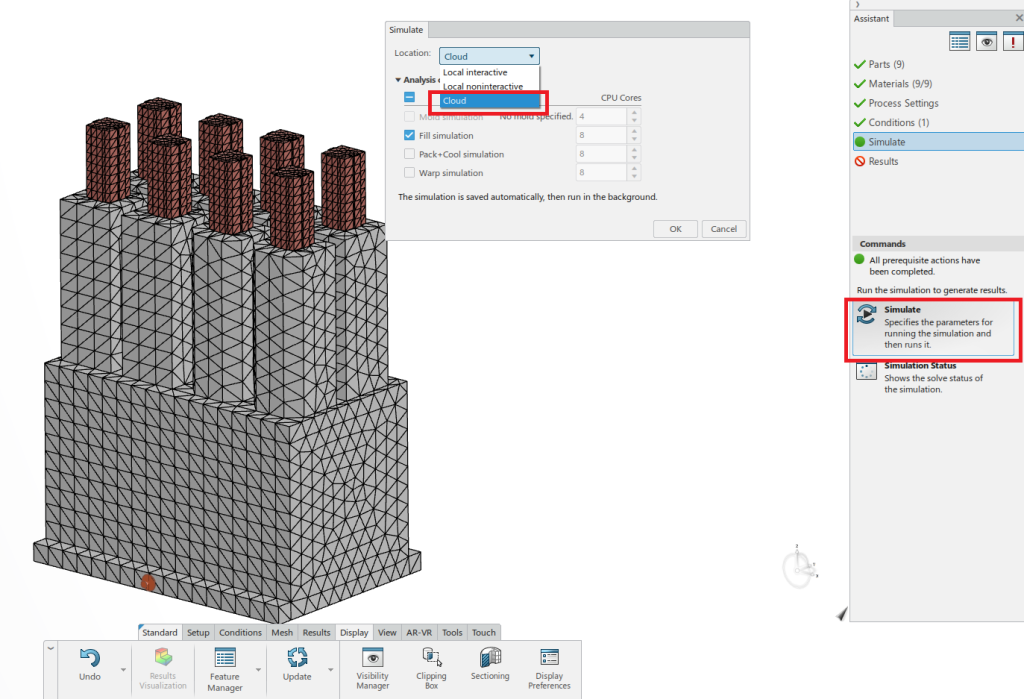Click the Update icon
Image resolution: width=1024 pixels, height=699 pixels.
click(297, 658)
